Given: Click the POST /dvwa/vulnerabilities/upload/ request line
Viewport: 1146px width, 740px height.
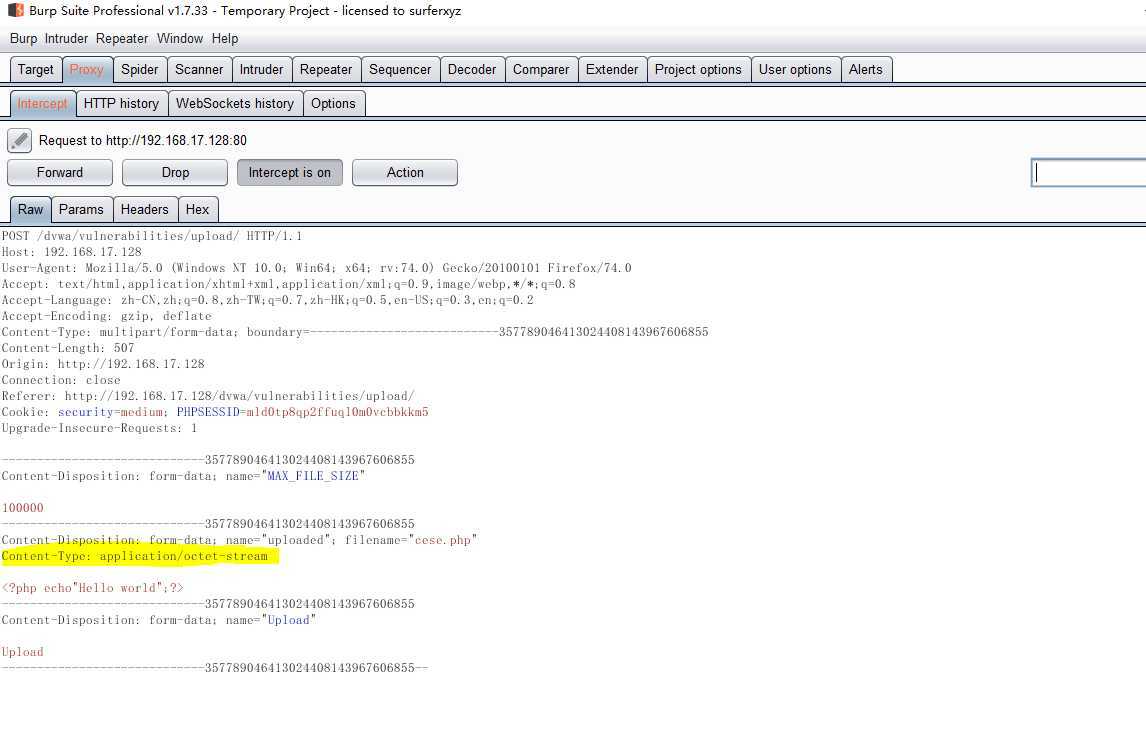Looking at the screenshot, I should tap(152, 236).
